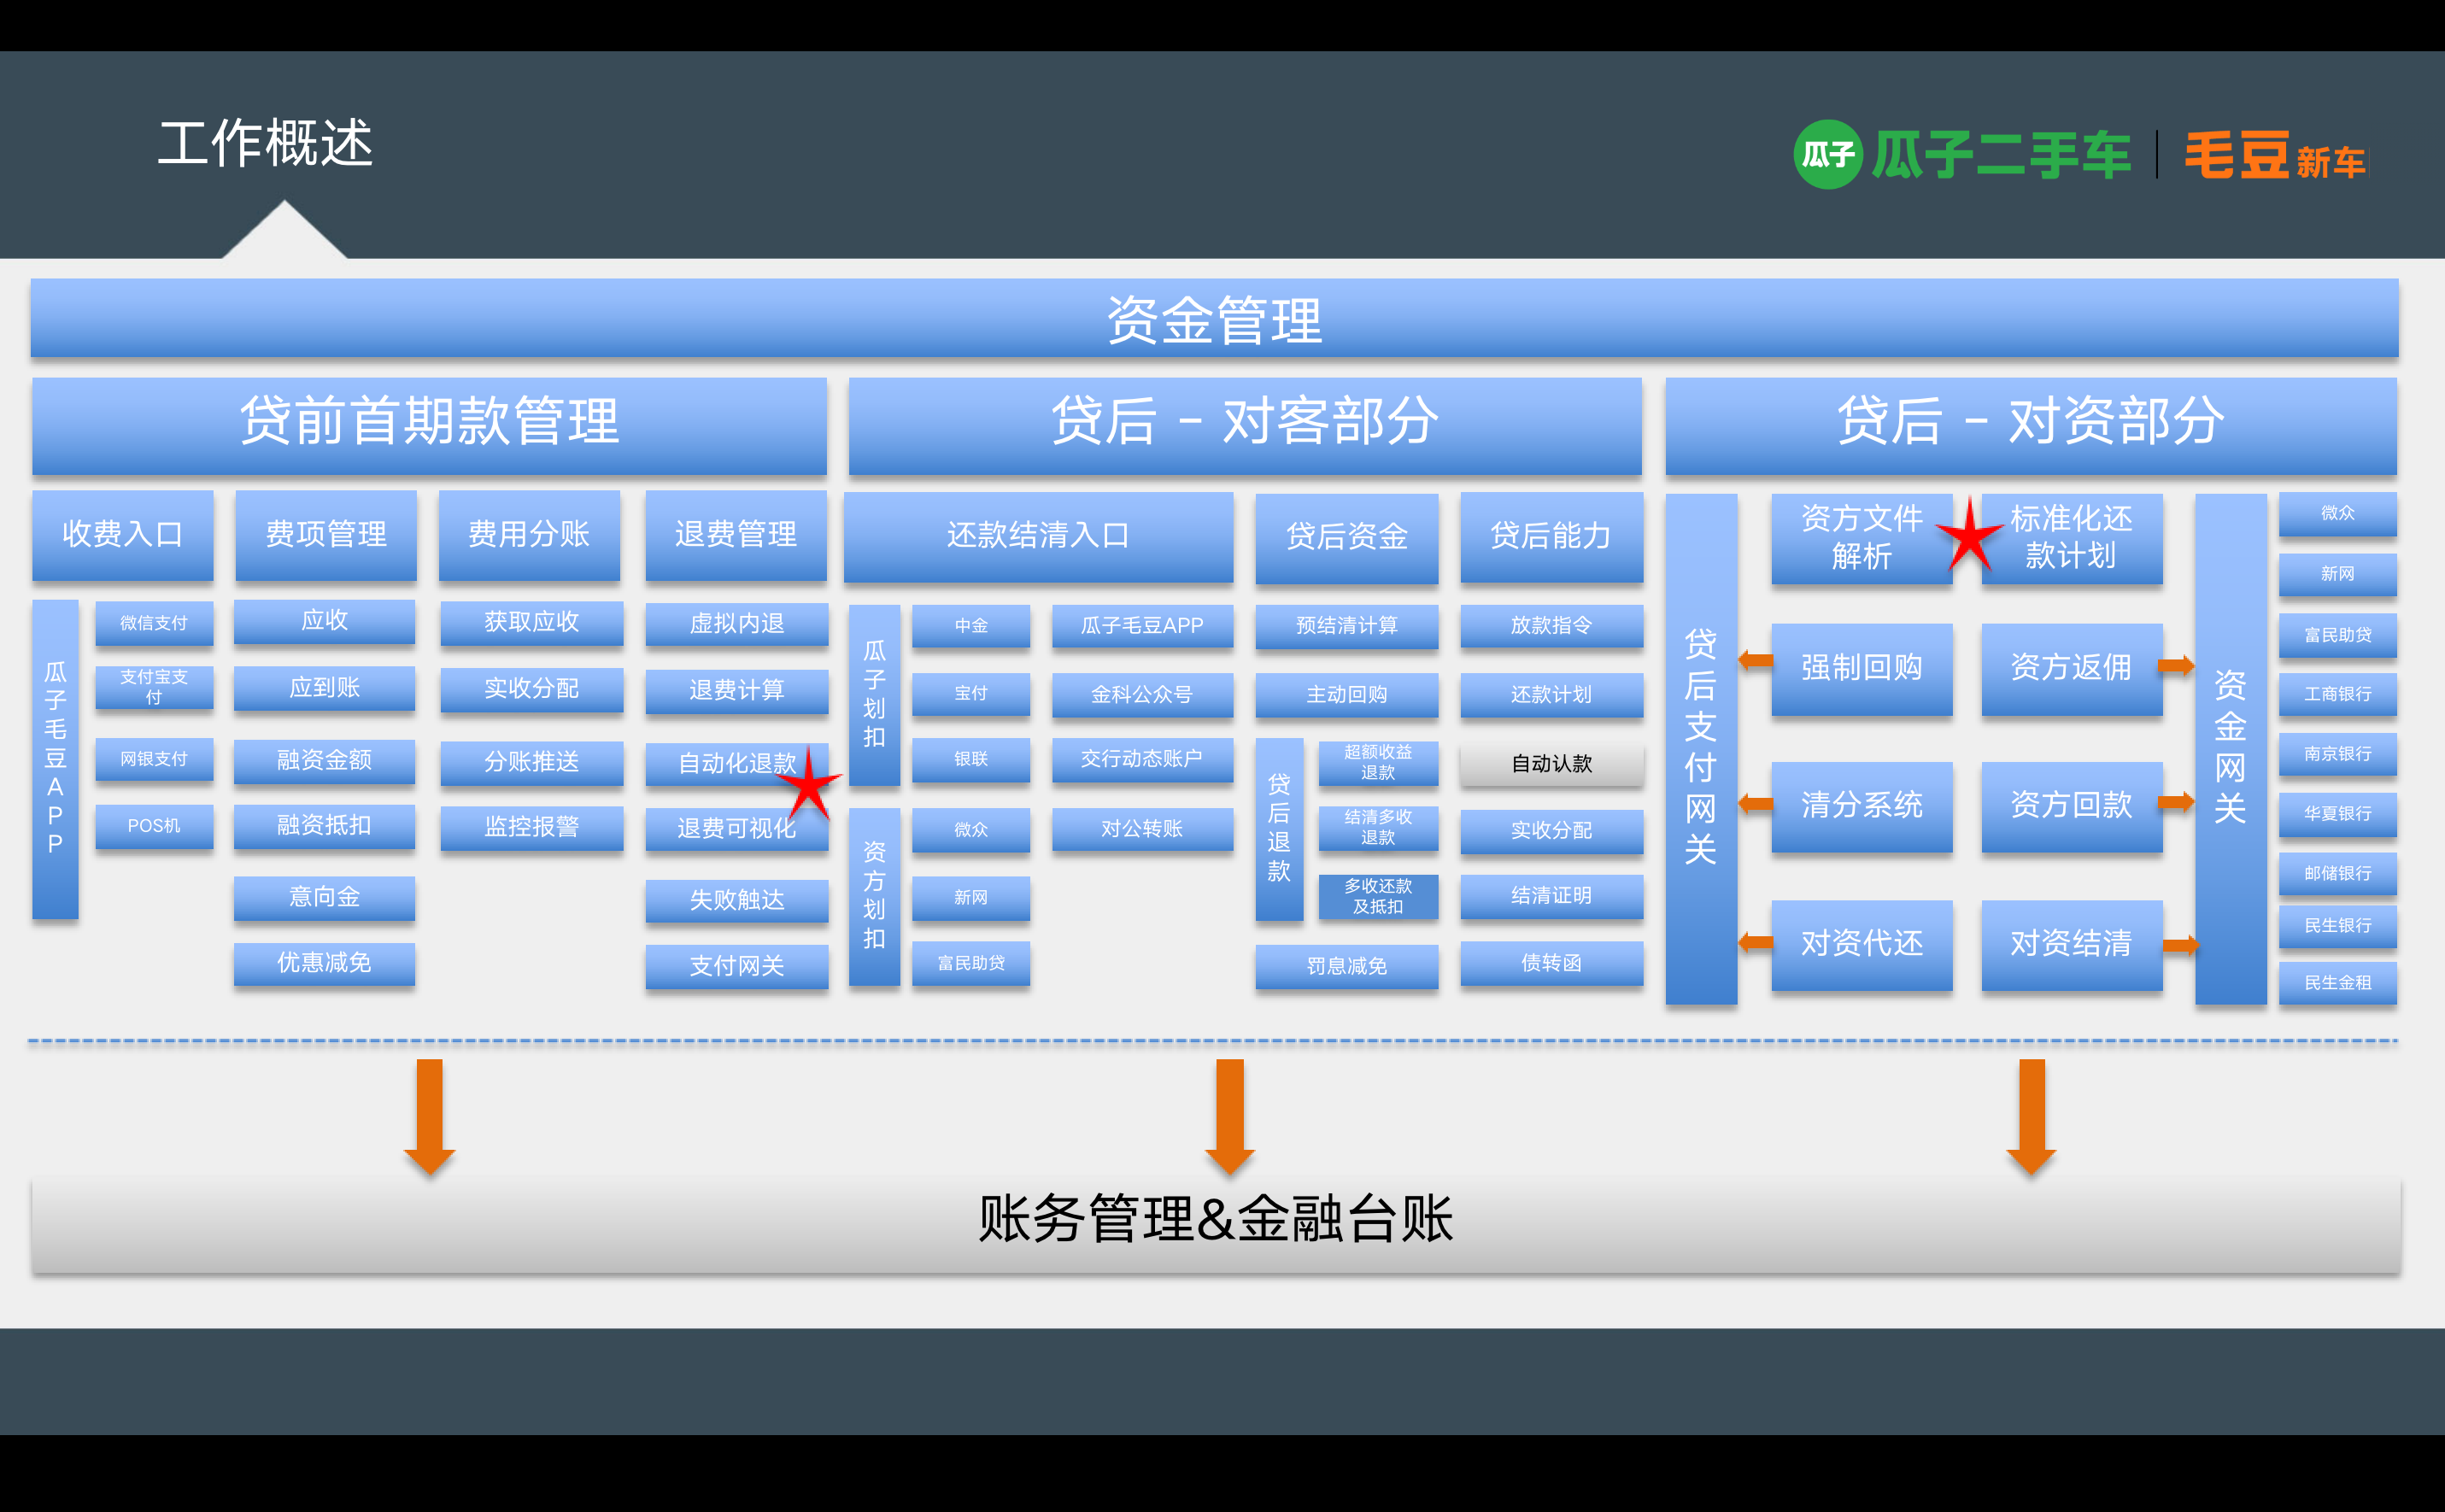This screenshot has height=1512, width=2445.
Task: Select the 银联 item
Action: [971, 759]
